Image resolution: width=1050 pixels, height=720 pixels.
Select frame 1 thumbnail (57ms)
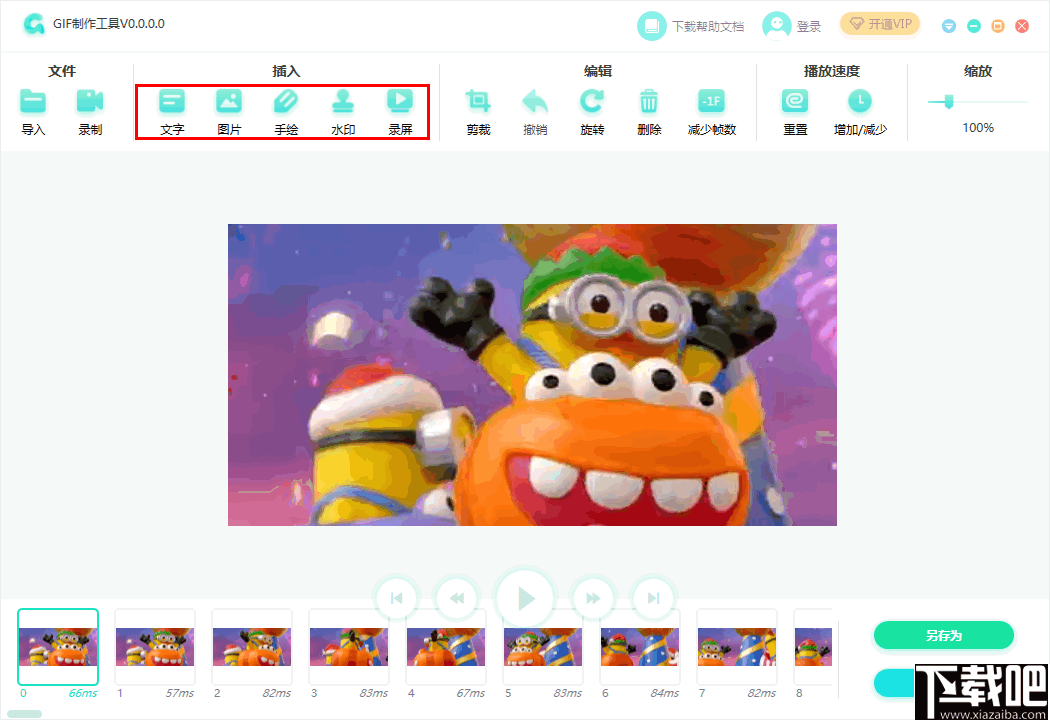click(x=155, y=646)
